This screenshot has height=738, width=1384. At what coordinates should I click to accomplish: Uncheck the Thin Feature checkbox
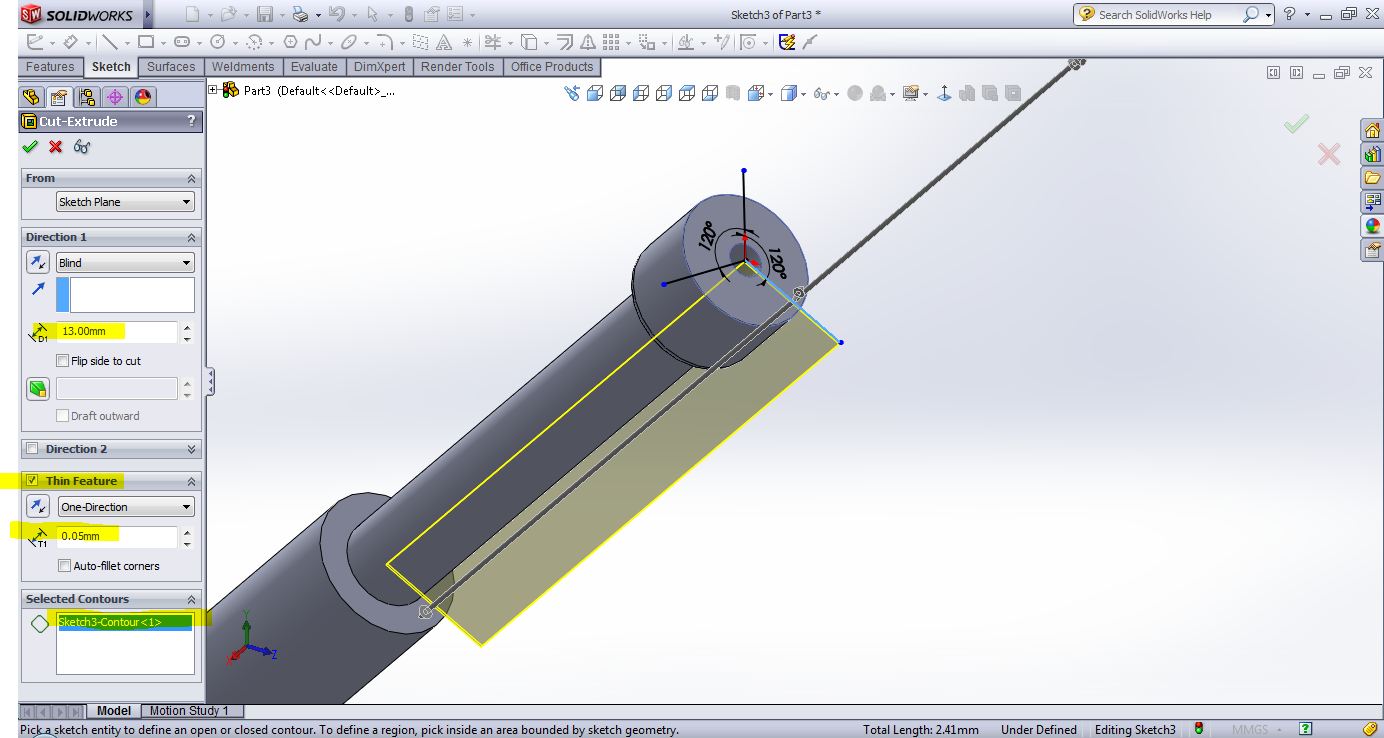(32, 481)
